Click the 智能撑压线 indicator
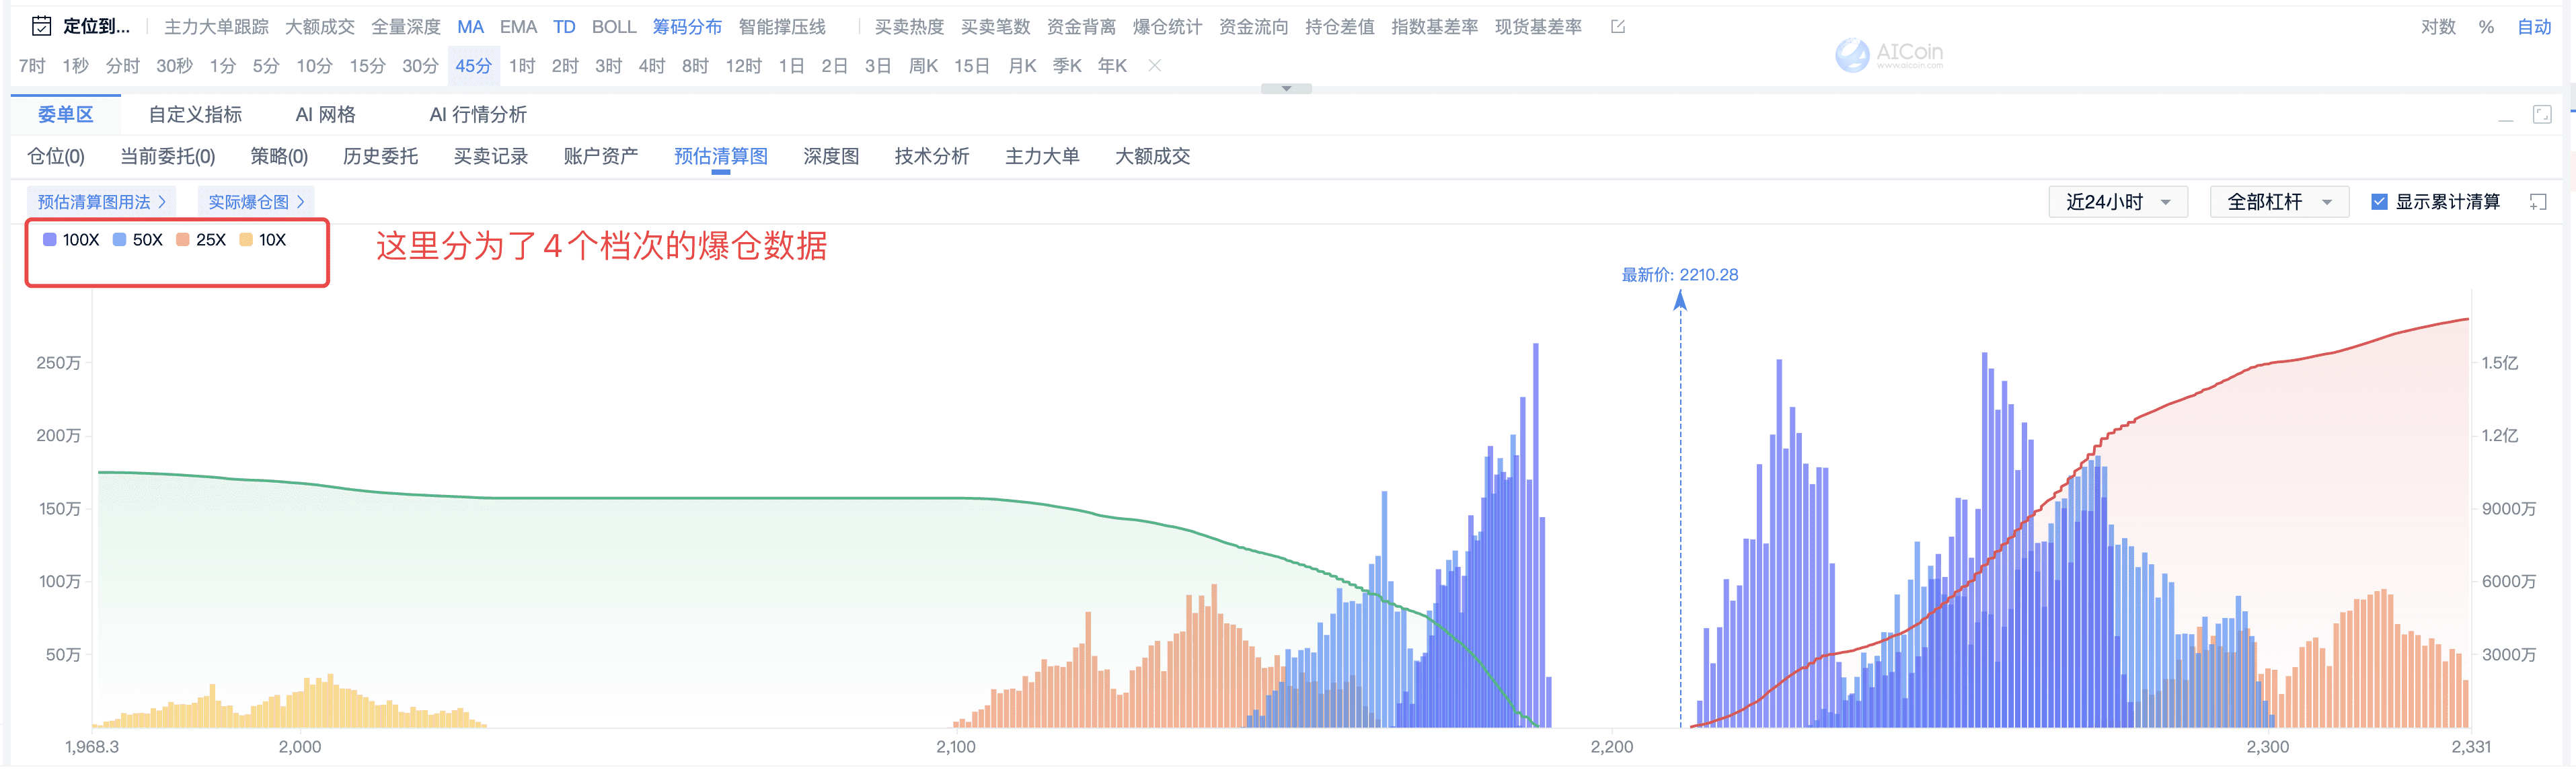The width and height of the screenshot is (2576, 772). point(782,27)
